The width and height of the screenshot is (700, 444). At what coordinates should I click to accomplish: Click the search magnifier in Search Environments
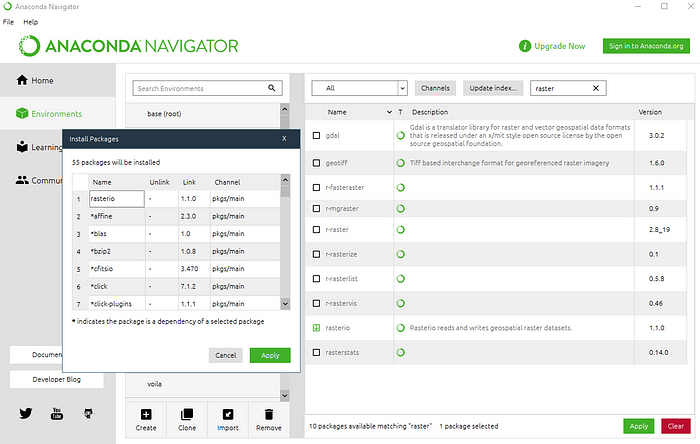[x=271, y=88]
